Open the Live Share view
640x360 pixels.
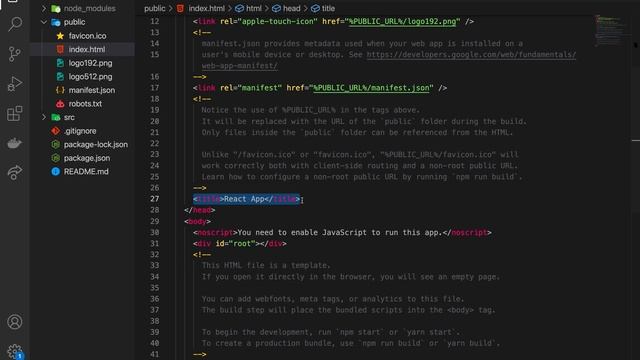coord(15,172)
